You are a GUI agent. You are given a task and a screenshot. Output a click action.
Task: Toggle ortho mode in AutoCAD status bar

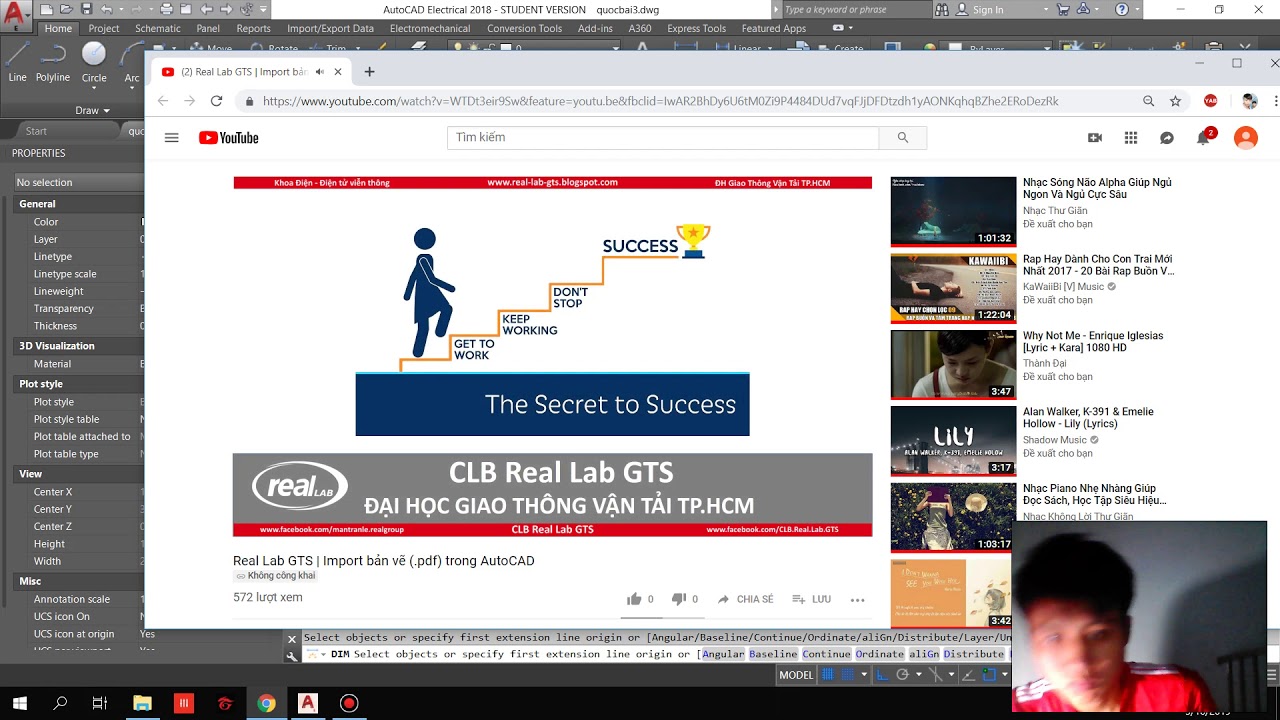click(883, 675)
